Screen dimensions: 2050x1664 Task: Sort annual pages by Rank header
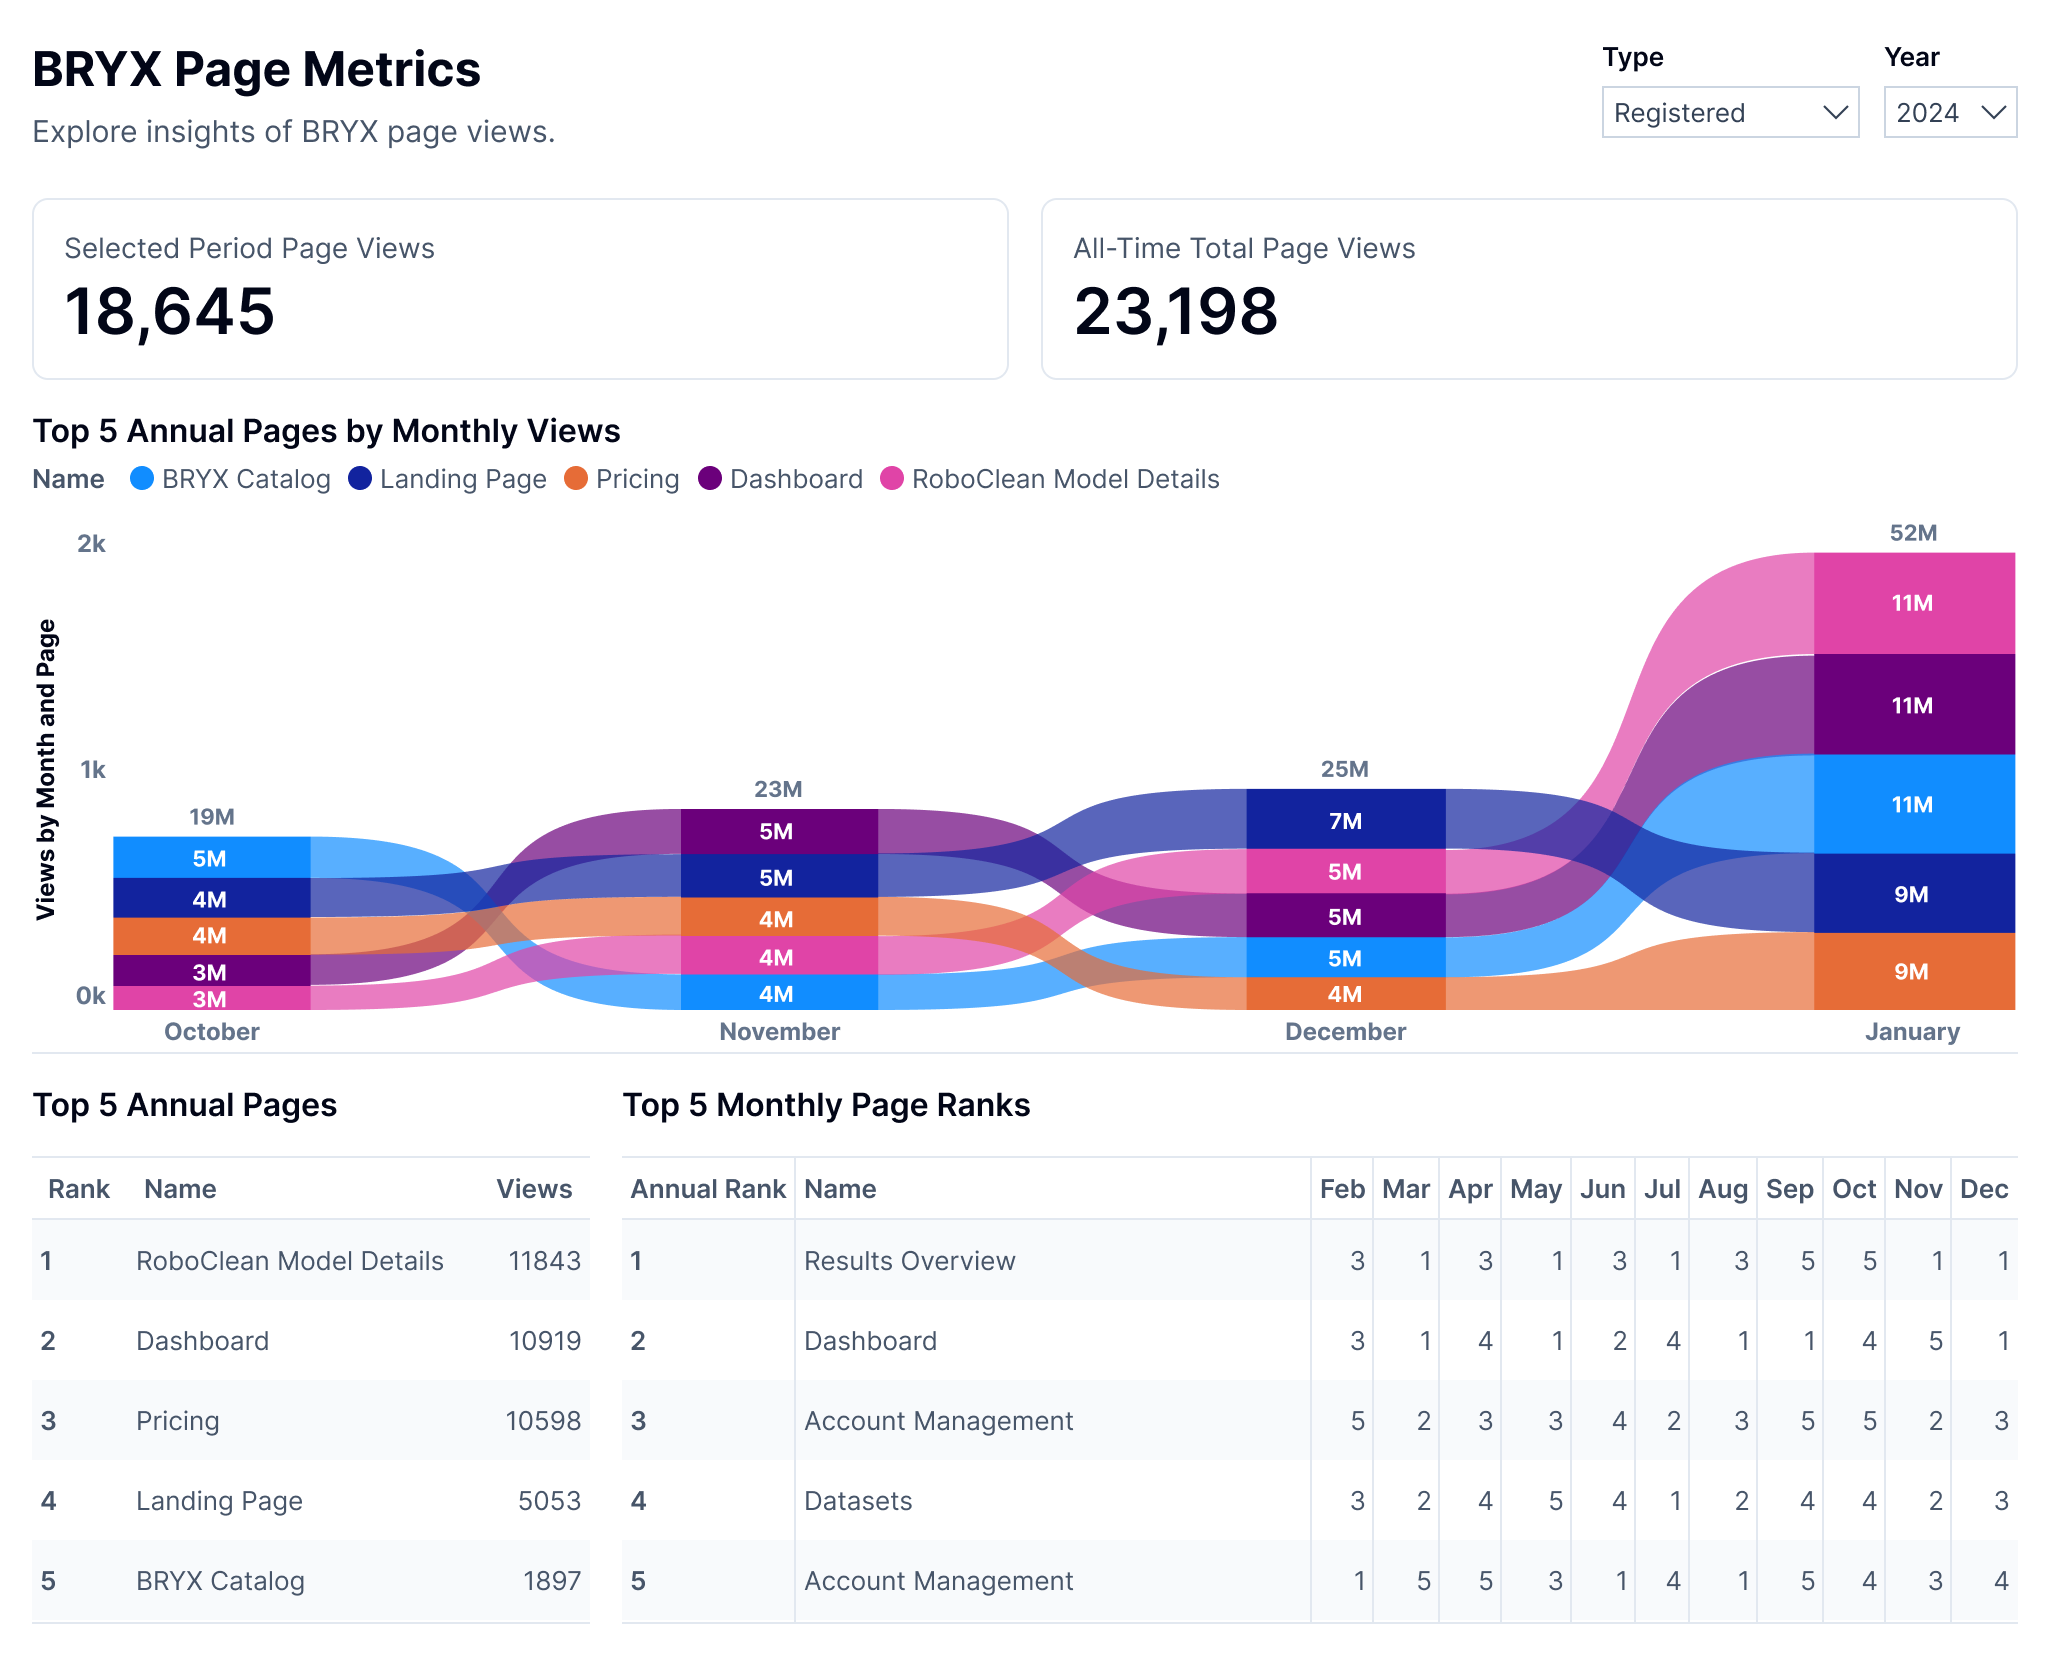[79, 1189]
